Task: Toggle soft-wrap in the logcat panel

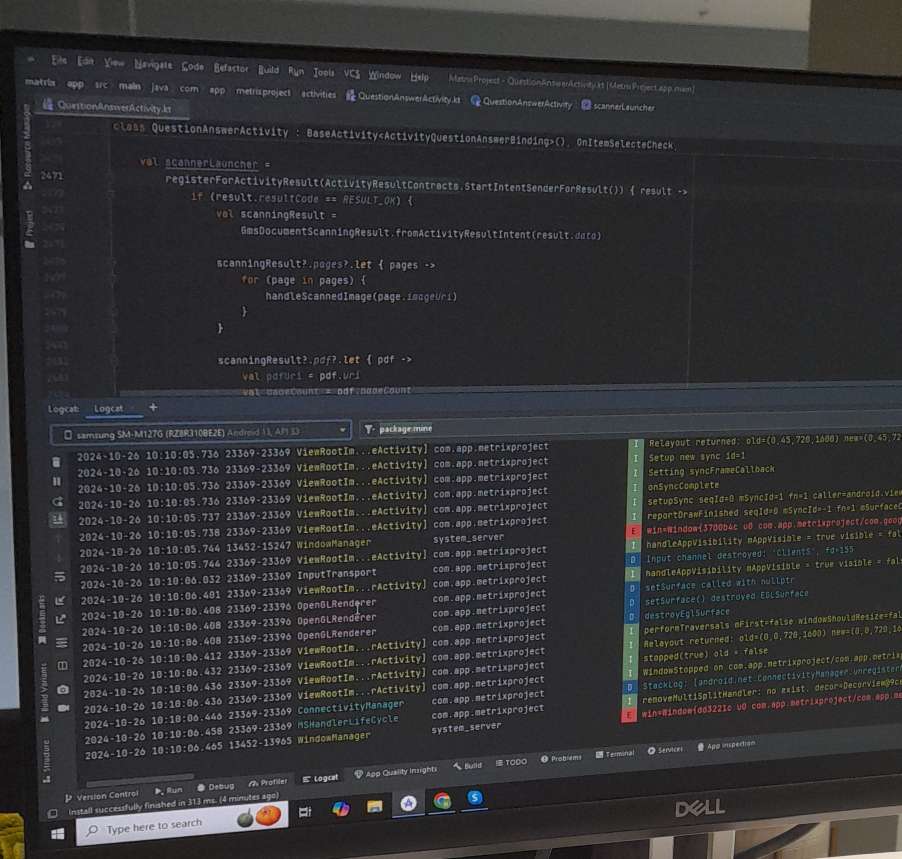Action: click(60, 577)
